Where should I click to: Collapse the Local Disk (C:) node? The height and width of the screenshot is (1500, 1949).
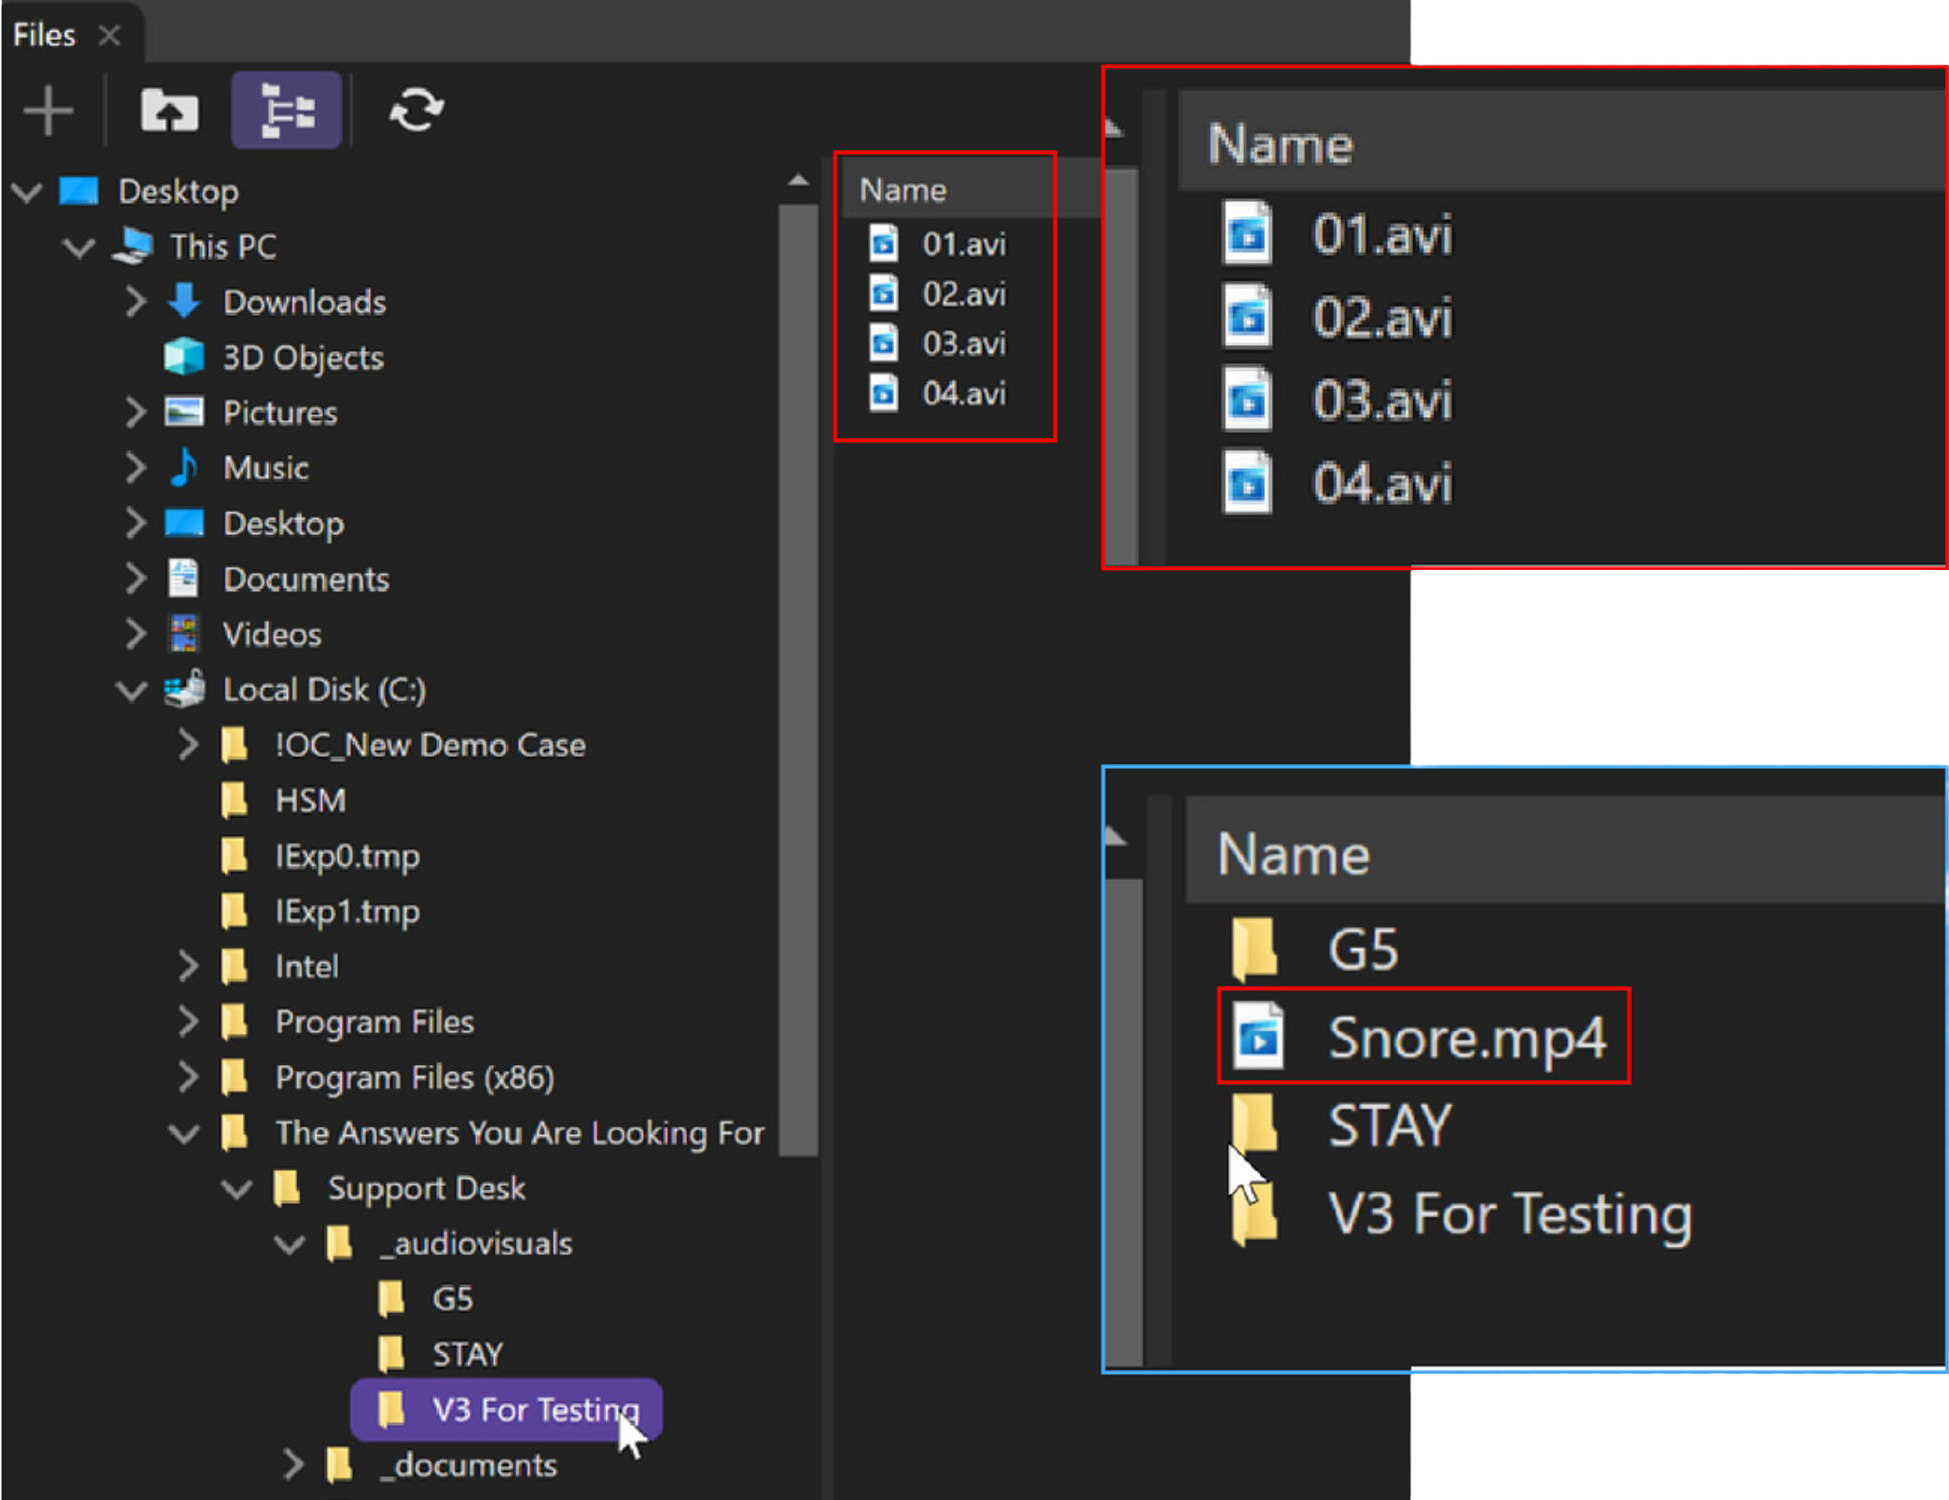[131, 690]
